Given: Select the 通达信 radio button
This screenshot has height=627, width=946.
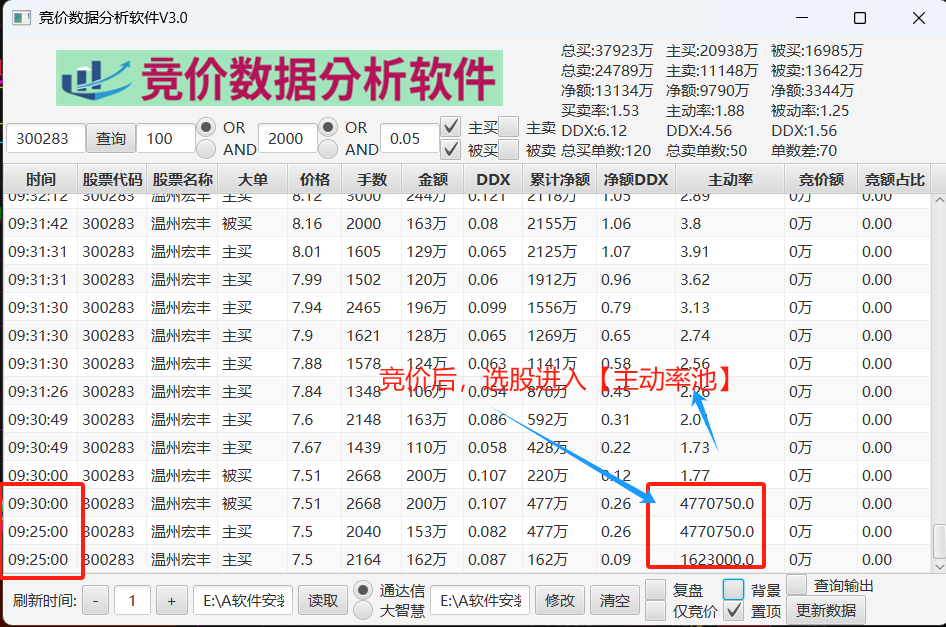Looking at the screenshot, I should point(363,590).
